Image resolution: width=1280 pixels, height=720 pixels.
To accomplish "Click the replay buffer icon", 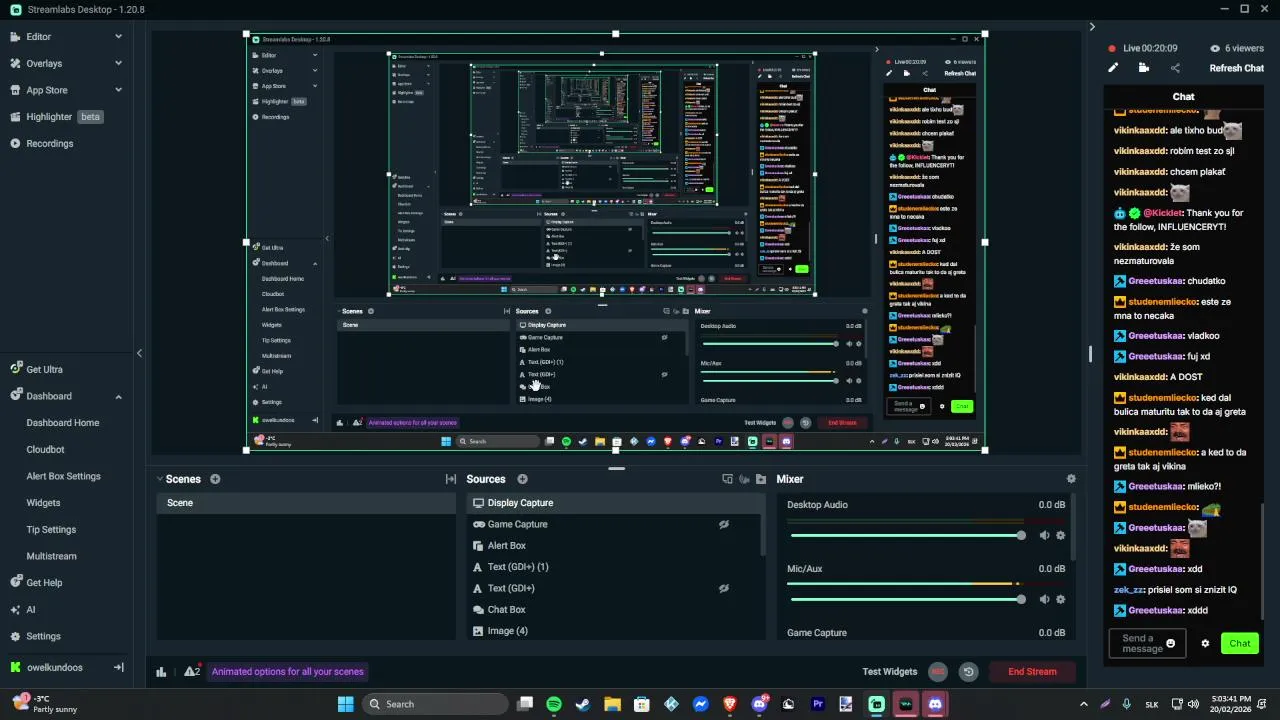I will coord(968,672).
